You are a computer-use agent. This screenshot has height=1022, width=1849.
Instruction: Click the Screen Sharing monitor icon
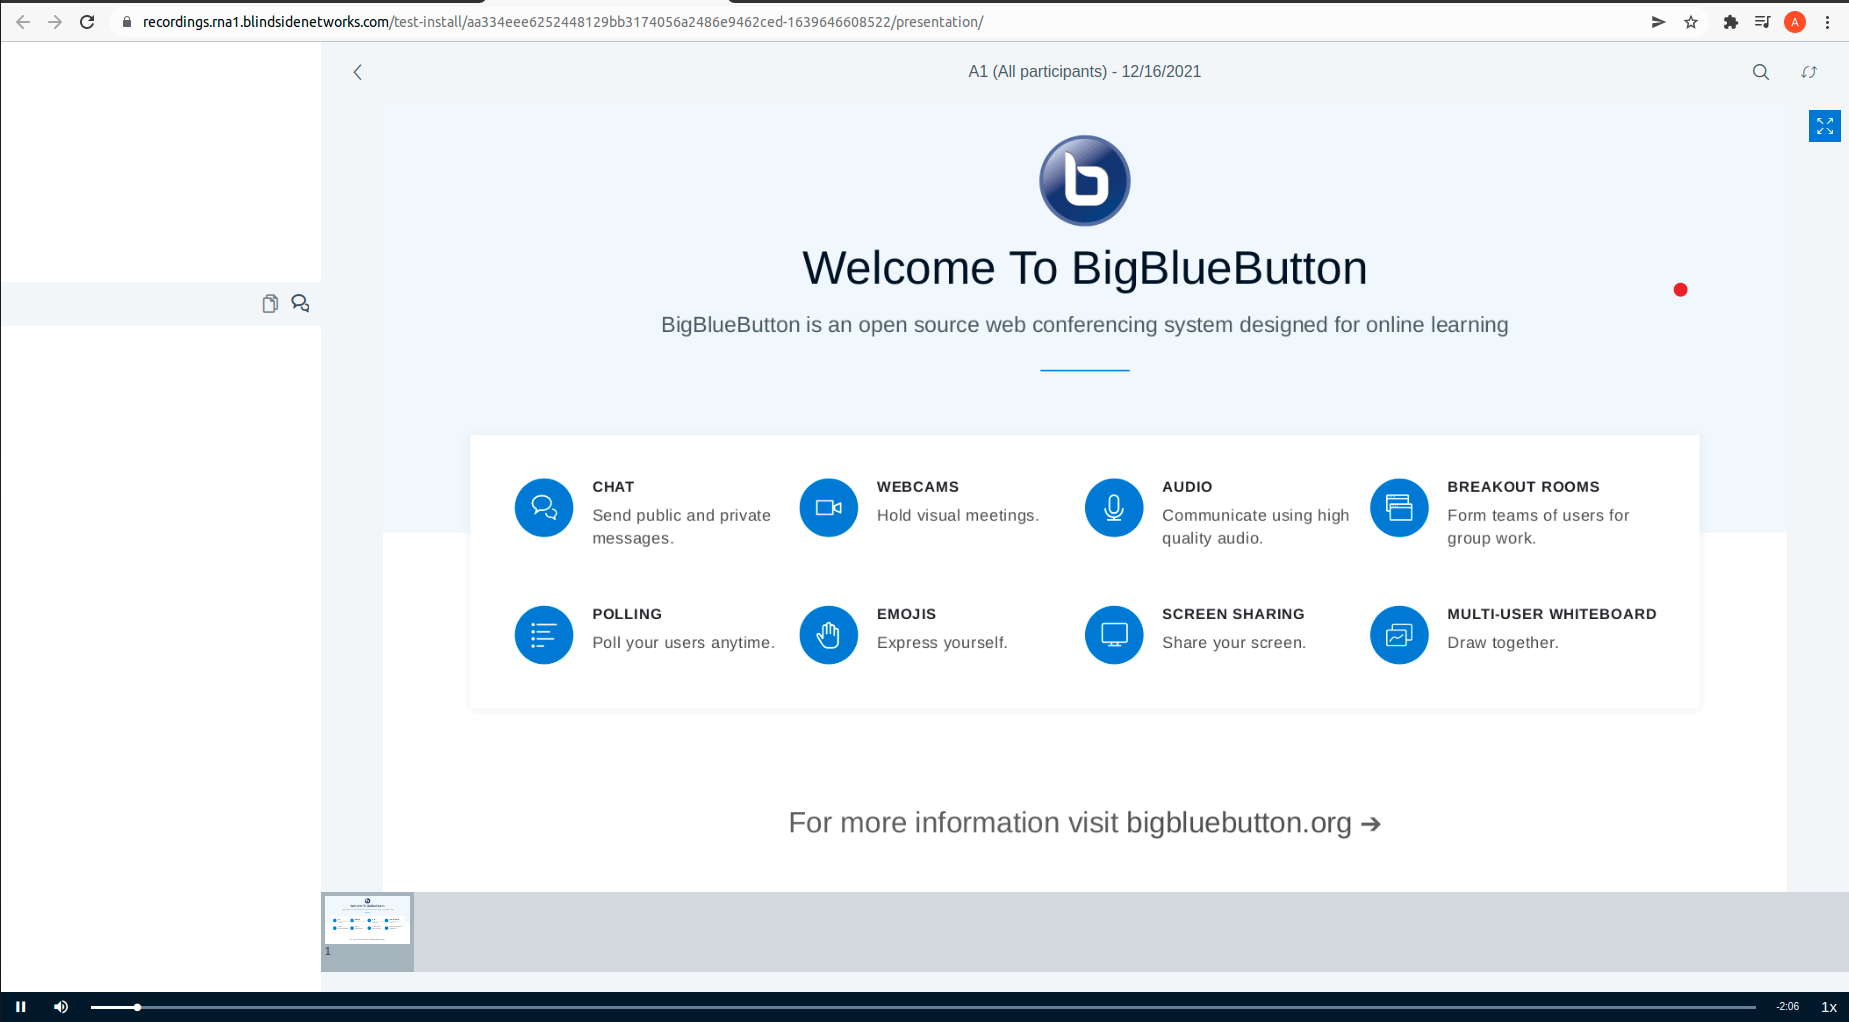tap(1114, 635)
